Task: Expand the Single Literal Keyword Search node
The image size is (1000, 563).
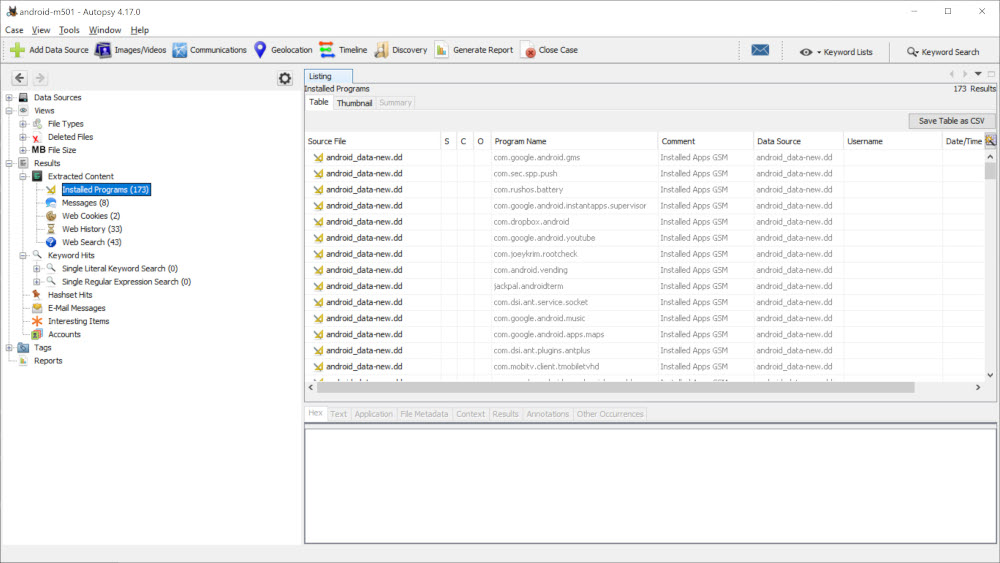Action: click(37, 268)
